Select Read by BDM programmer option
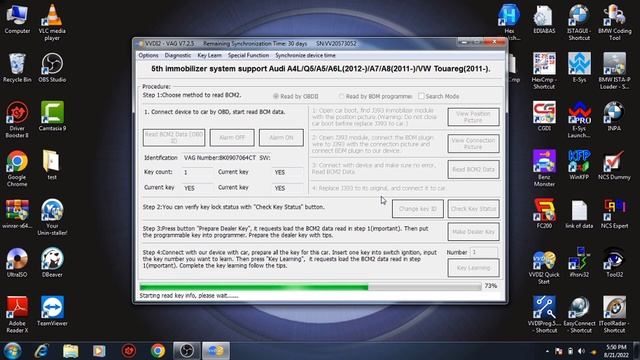 coord(376,96)
